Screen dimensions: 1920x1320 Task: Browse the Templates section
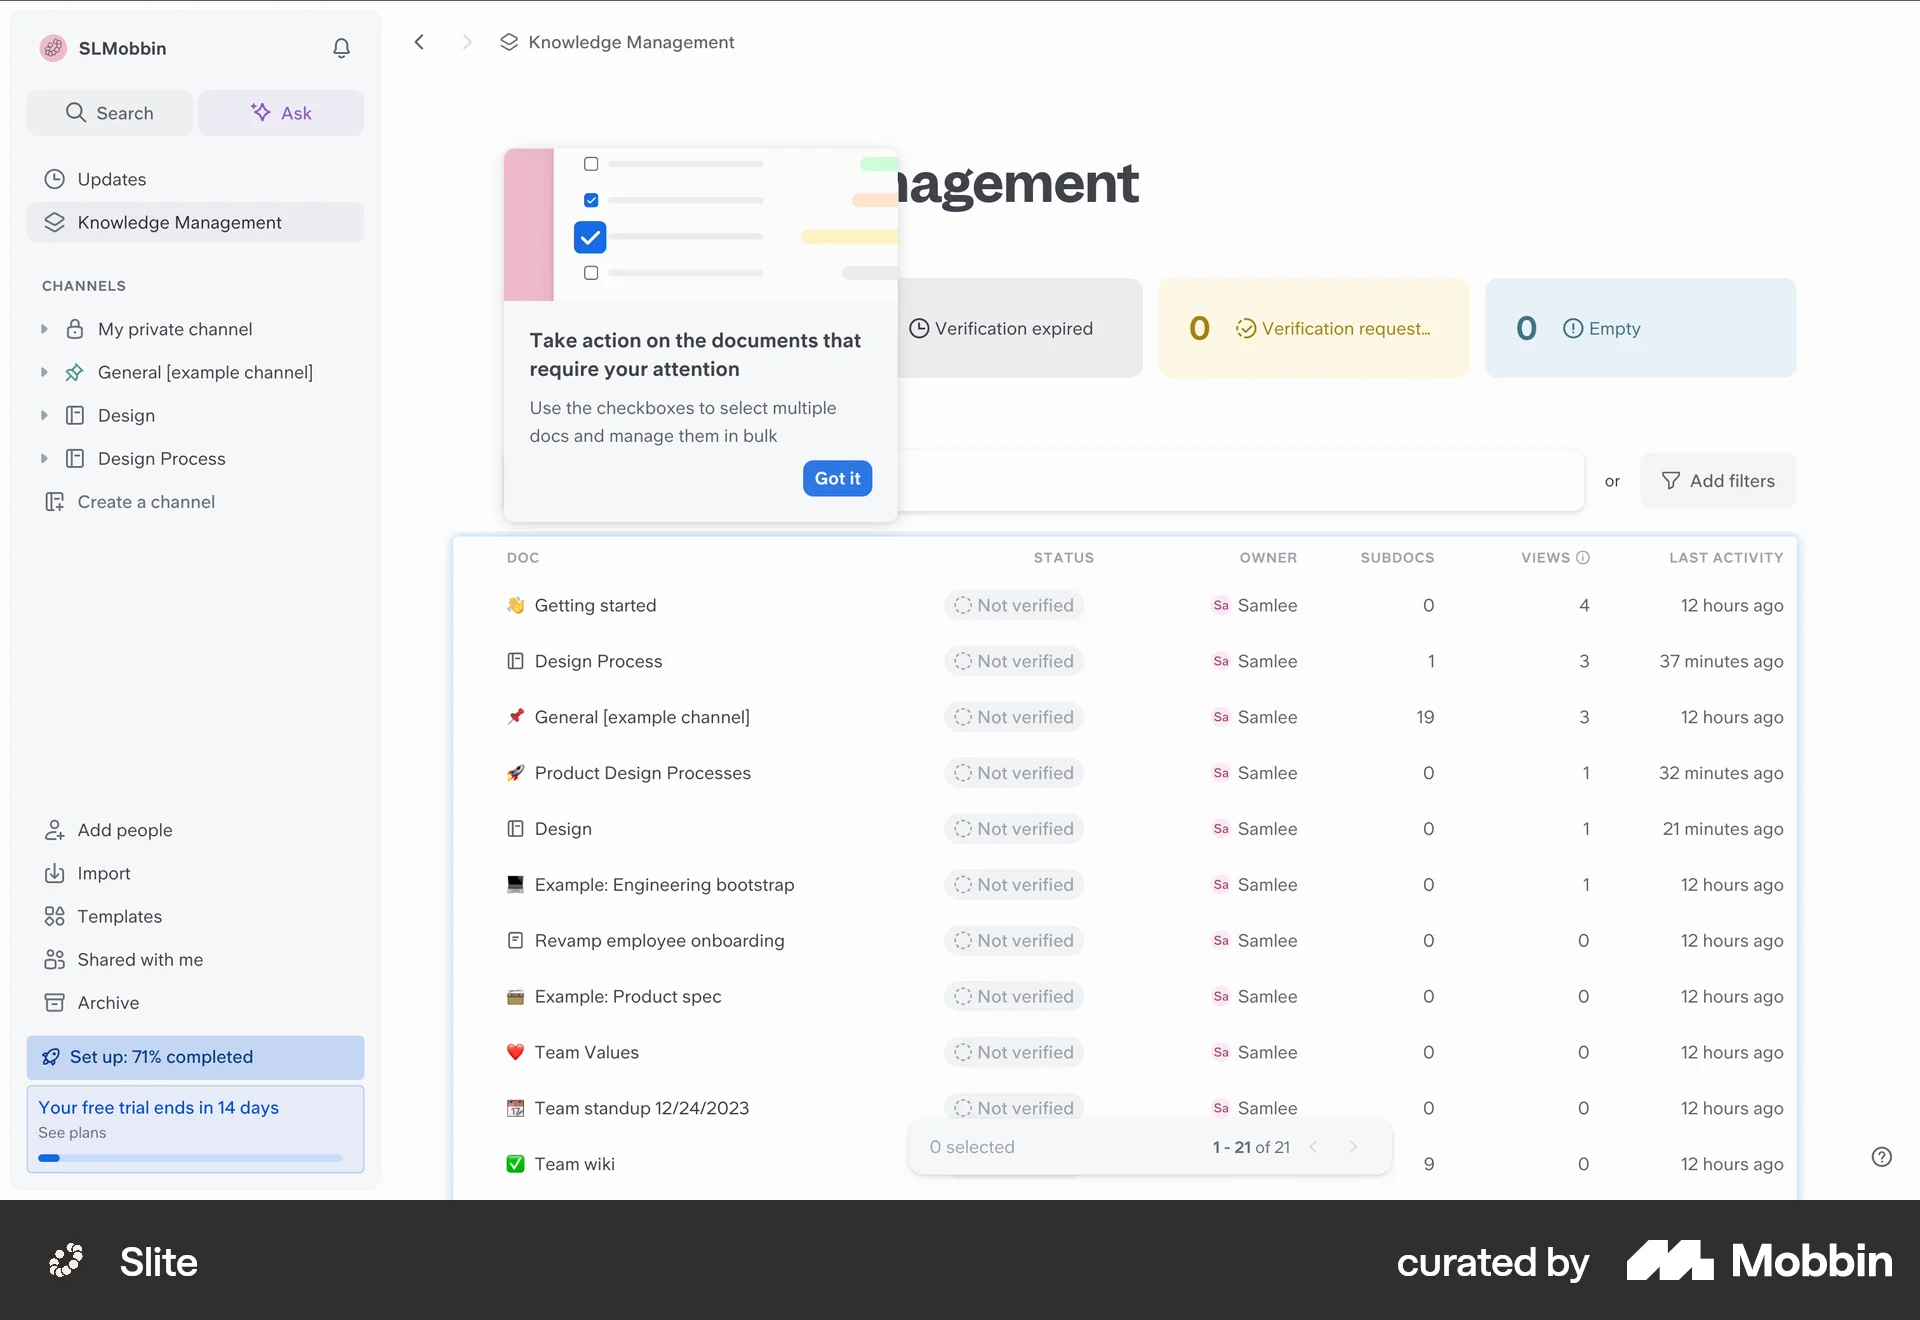119,916
